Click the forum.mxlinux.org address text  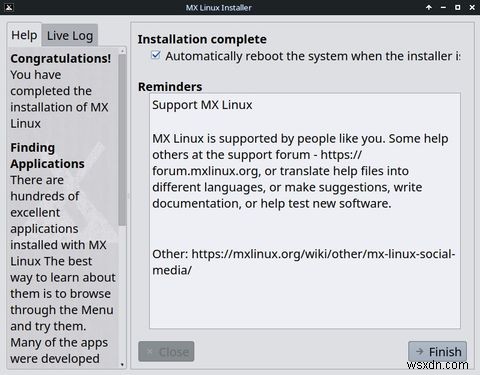click(x=205, y=171)
